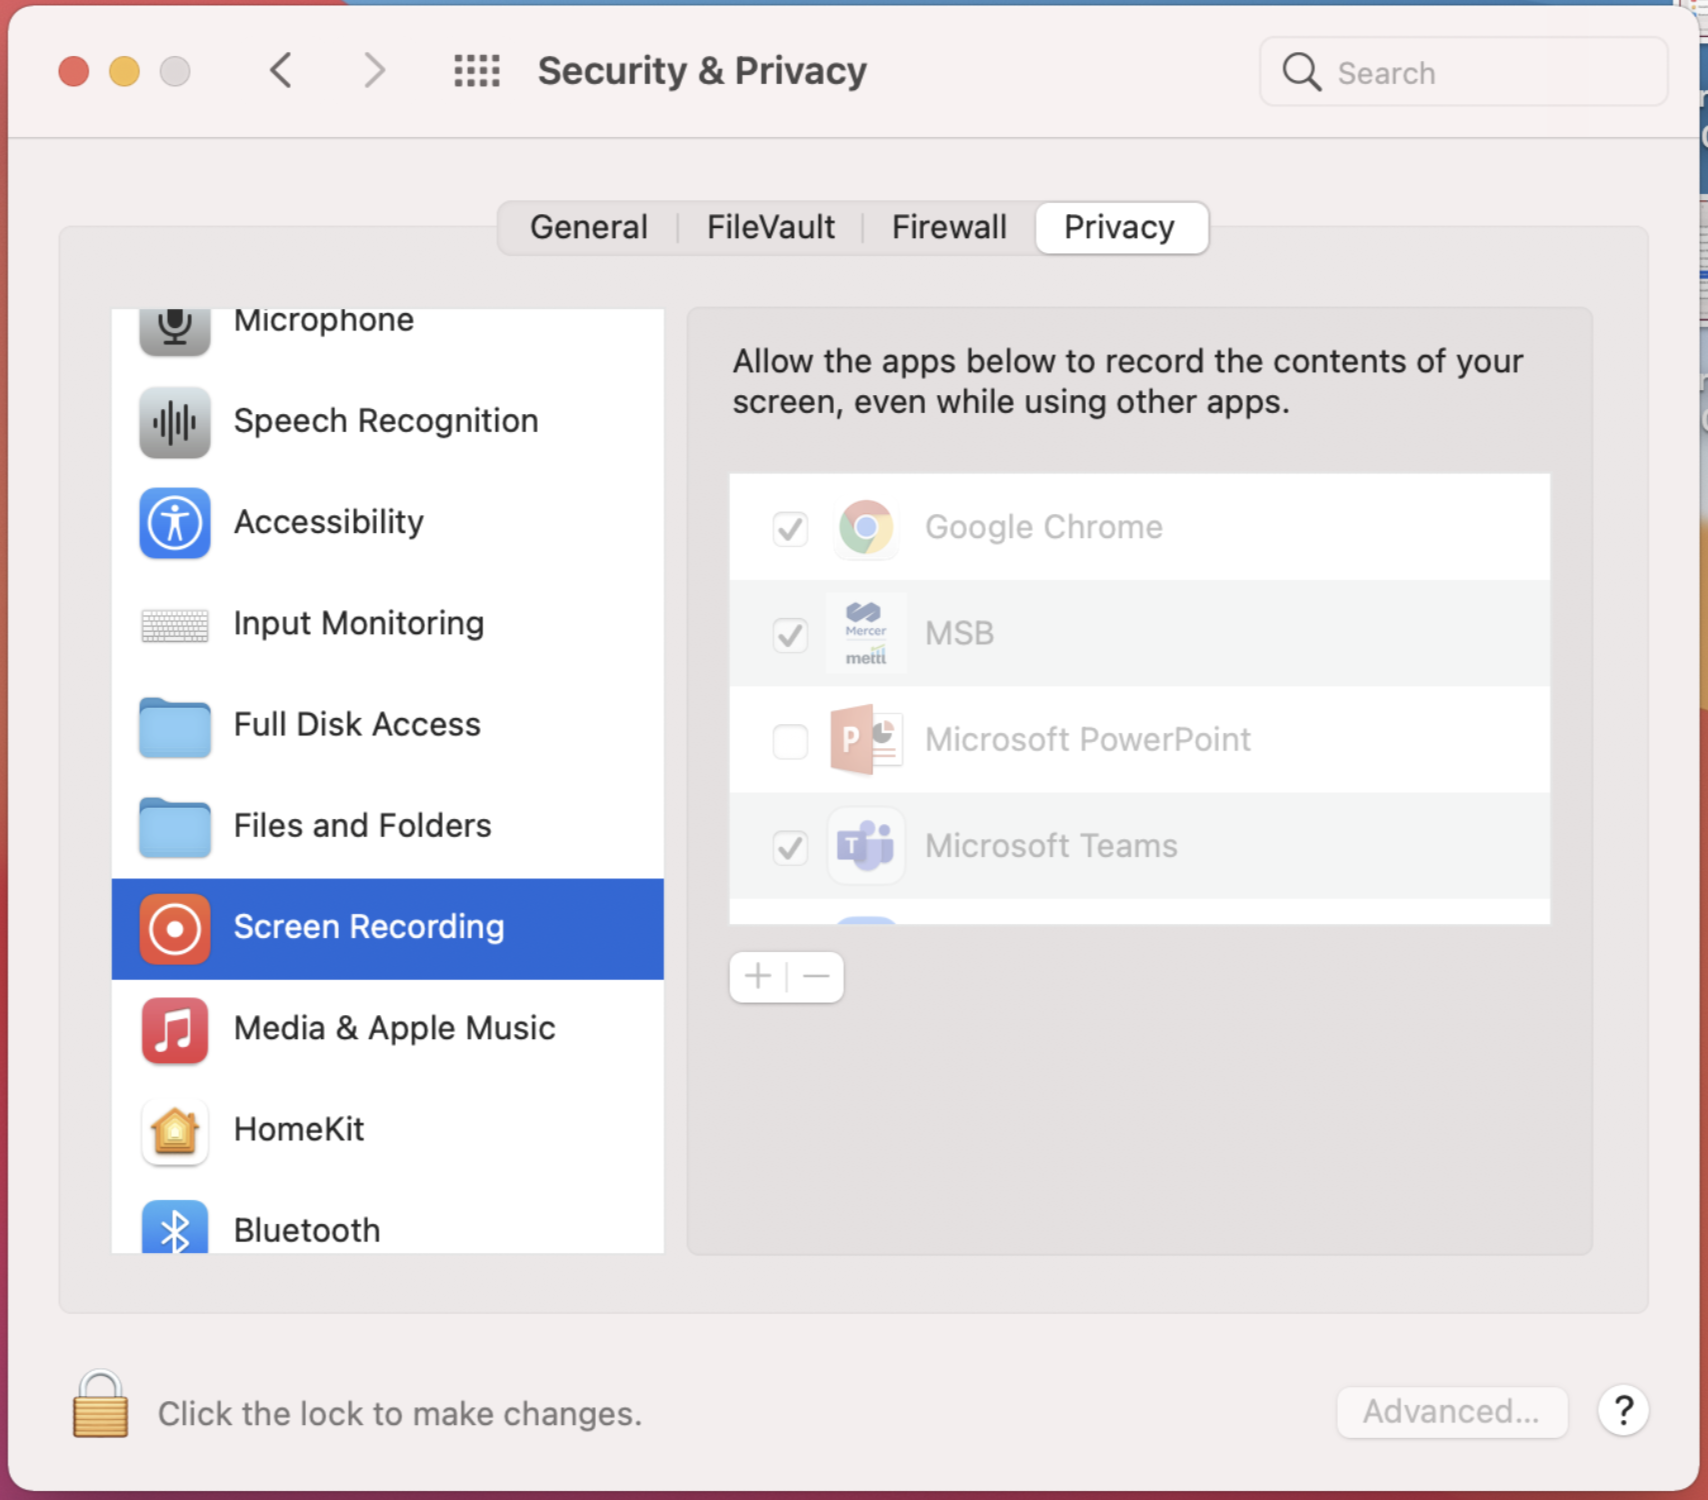Switch to the Firewall tab
This screenshot has height=1500, width=1708.
(x=948, y=228)
